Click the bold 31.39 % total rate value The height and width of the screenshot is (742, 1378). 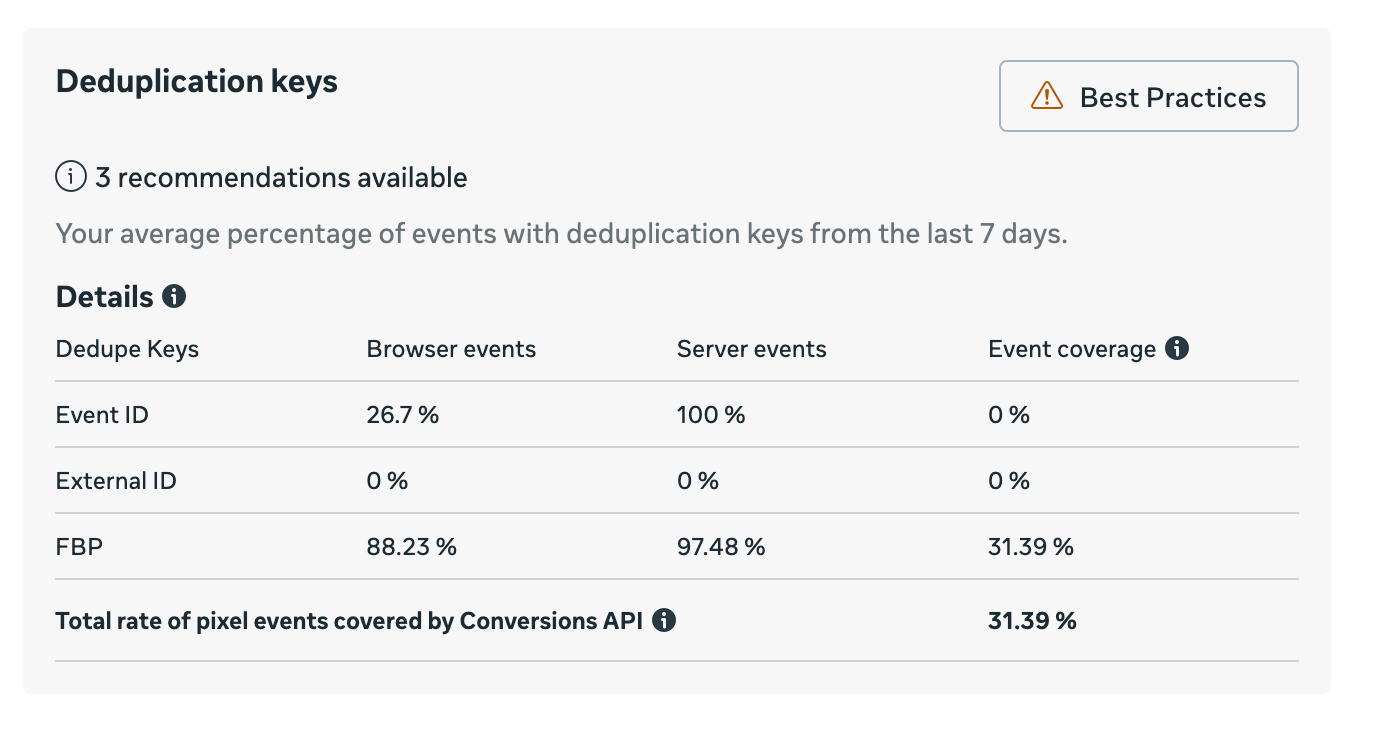1031,621
